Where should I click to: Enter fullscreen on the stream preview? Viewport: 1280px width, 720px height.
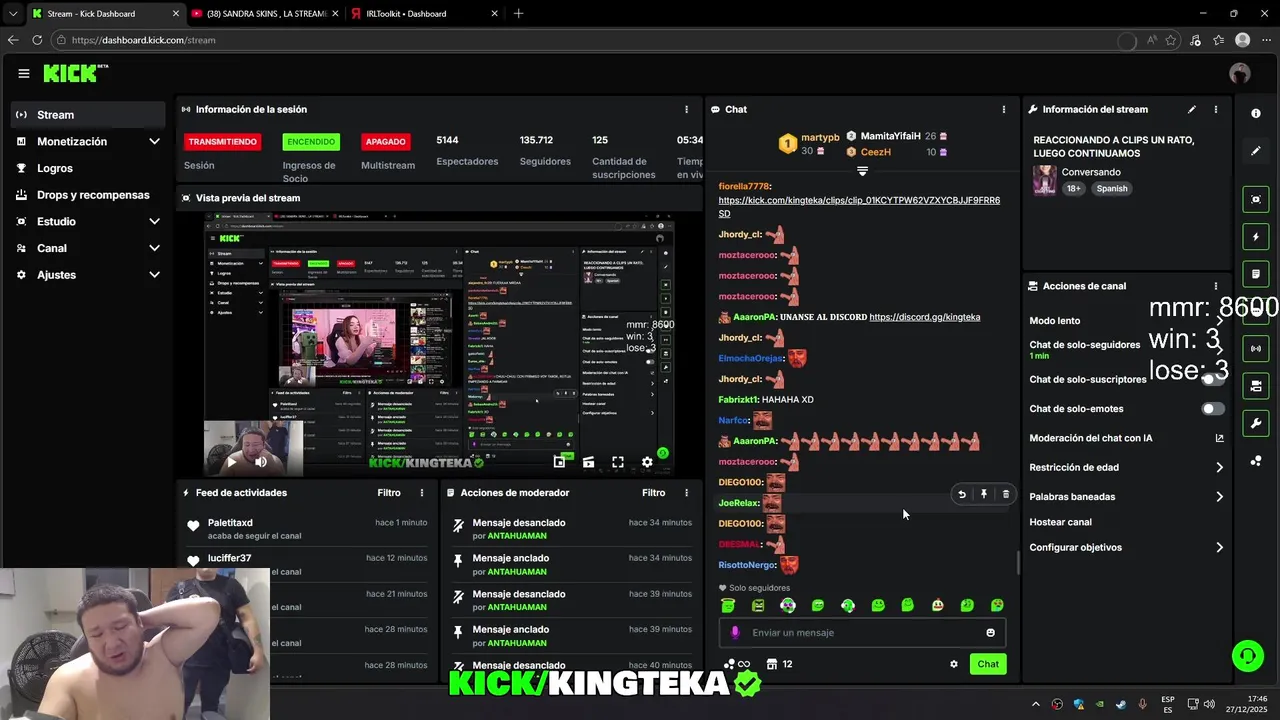[618, 462]
